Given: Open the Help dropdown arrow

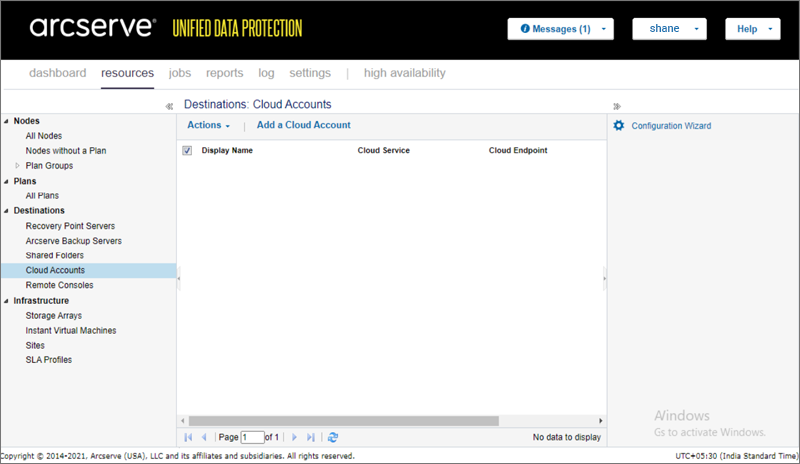Looking at the screenshot, I should tap(770, 29).
